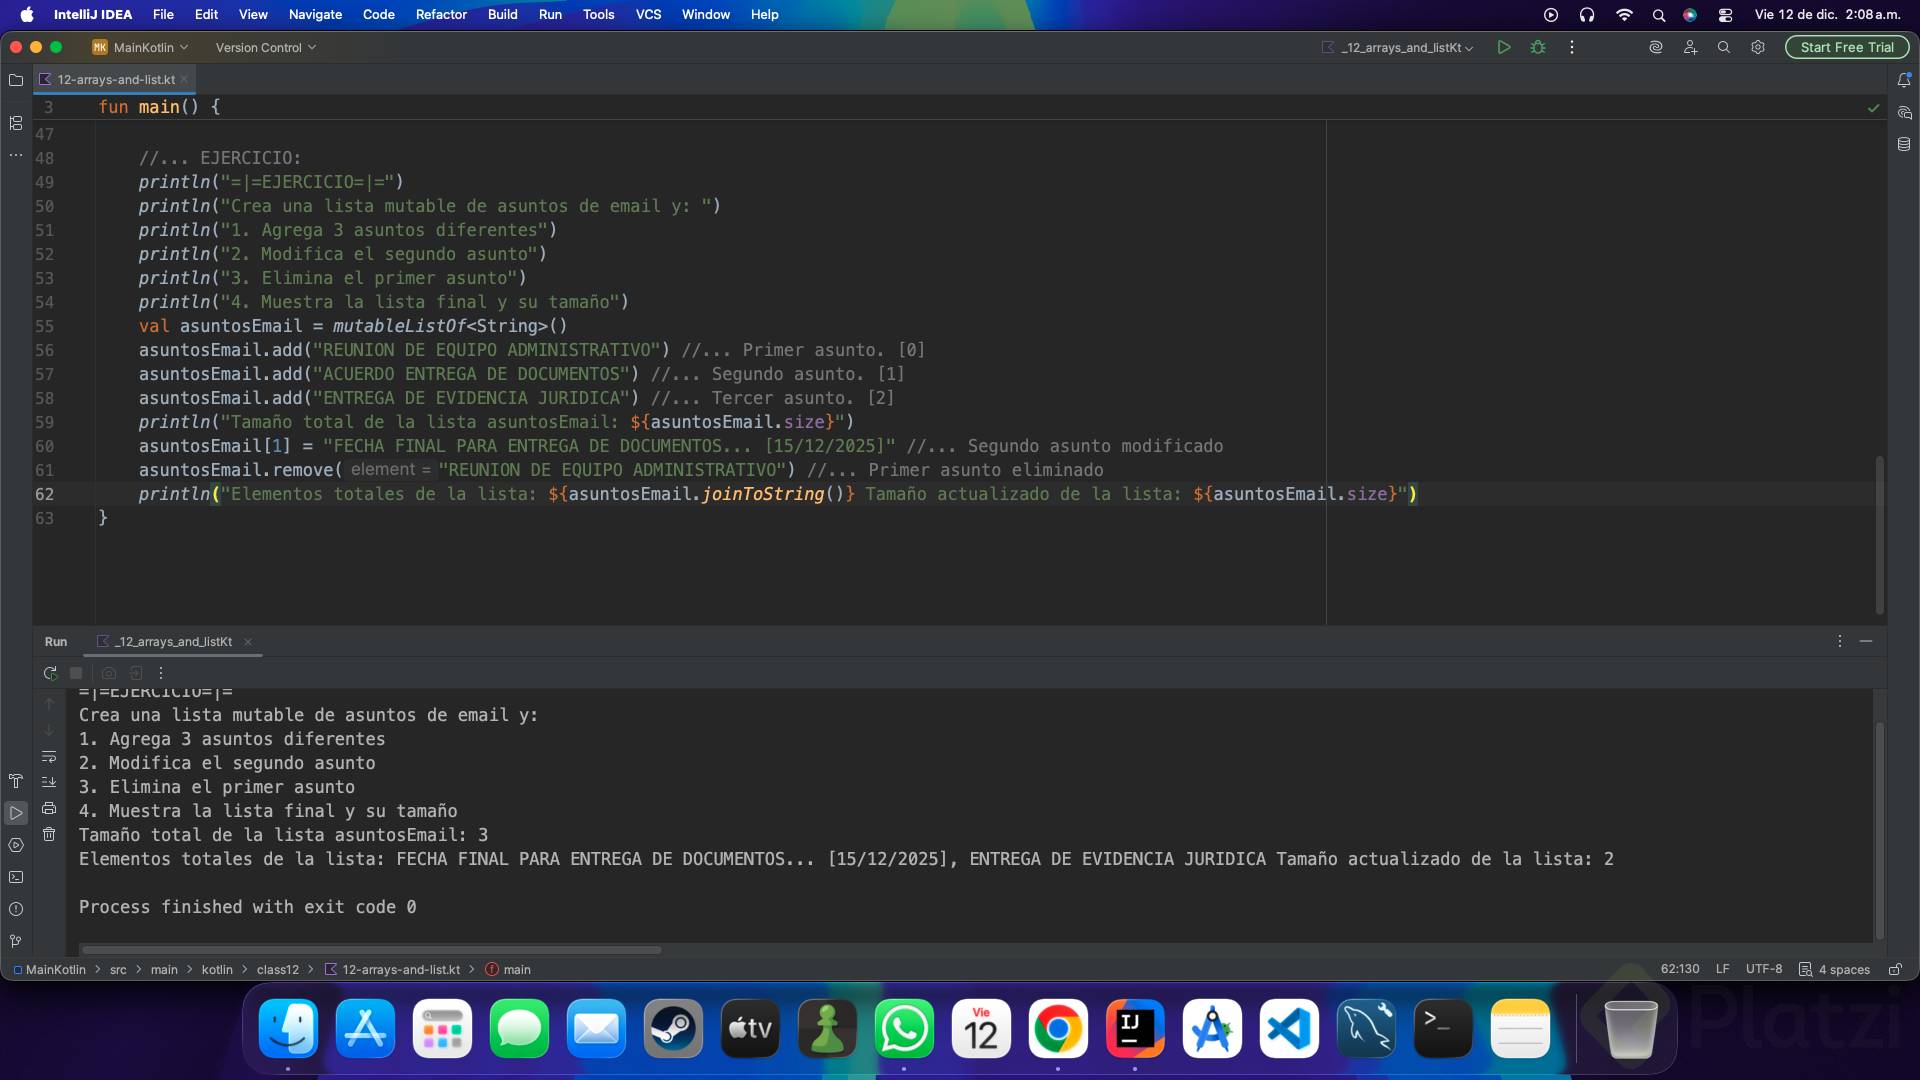Clear all console output with trash icon
1920x1080 pixels.
49,834
